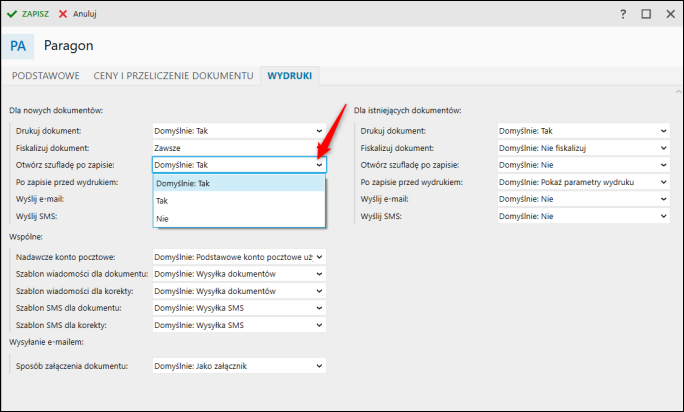Open Szablon wiadomości dla korekty dropdown
The width and height of the screenshot is (684, 412).
[x=239, y=291]
